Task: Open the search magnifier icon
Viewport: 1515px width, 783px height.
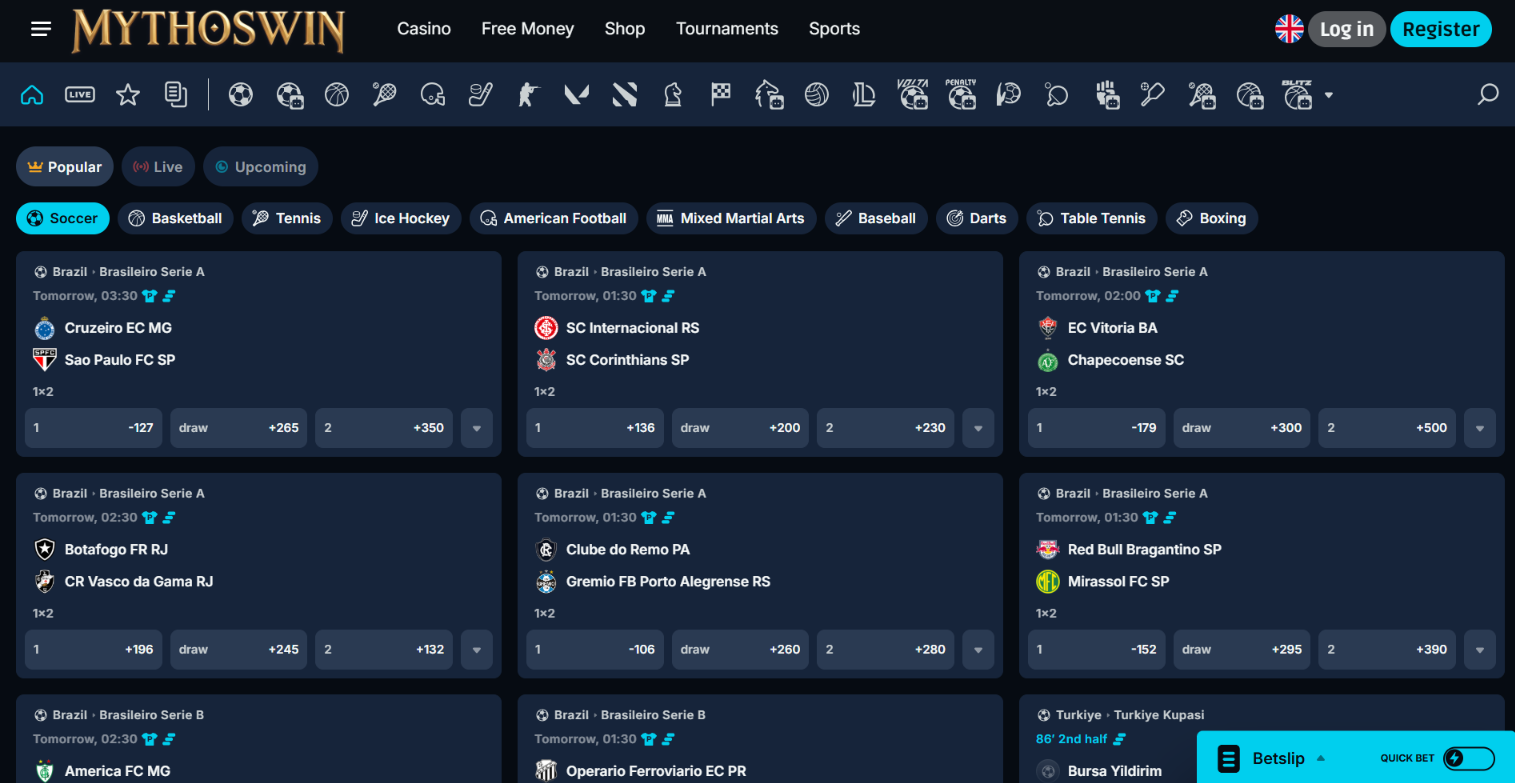Action: [1488, 95]
